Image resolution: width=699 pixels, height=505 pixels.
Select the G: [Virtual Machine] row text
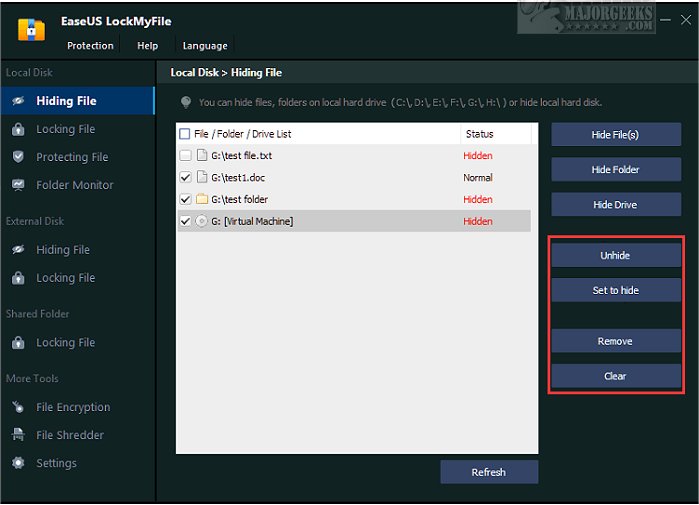tap(252, 221)
